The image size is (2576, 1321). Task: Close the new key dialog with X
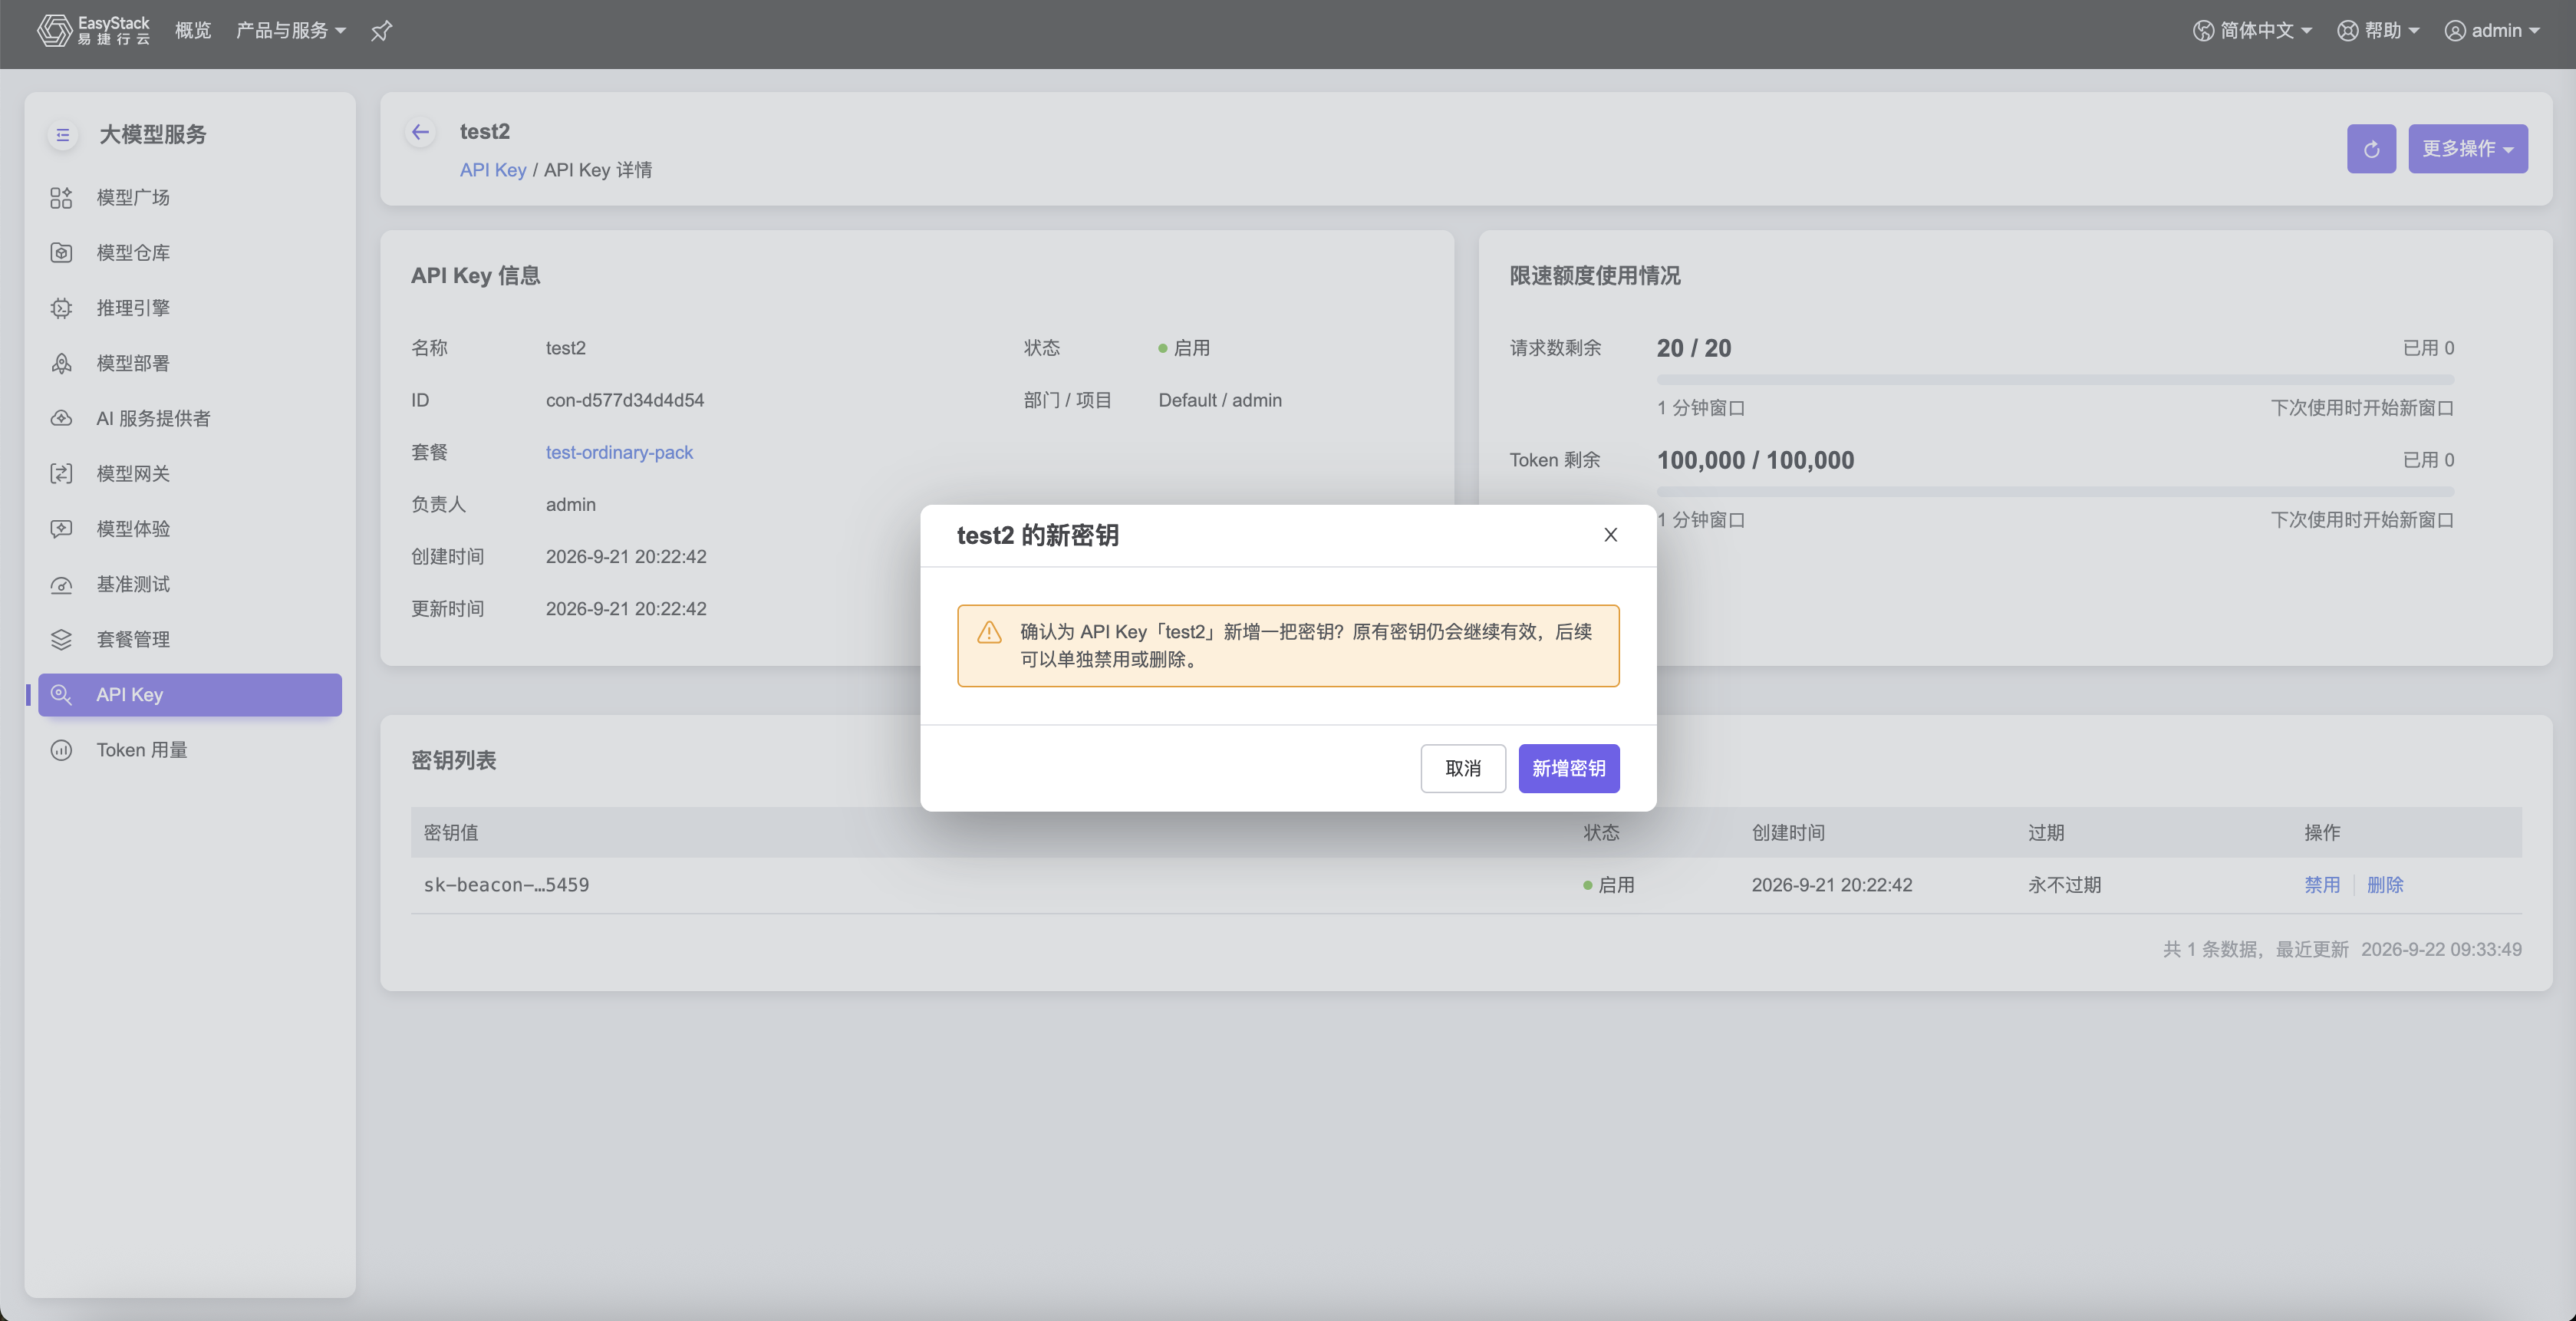[x=1610, y=535]
